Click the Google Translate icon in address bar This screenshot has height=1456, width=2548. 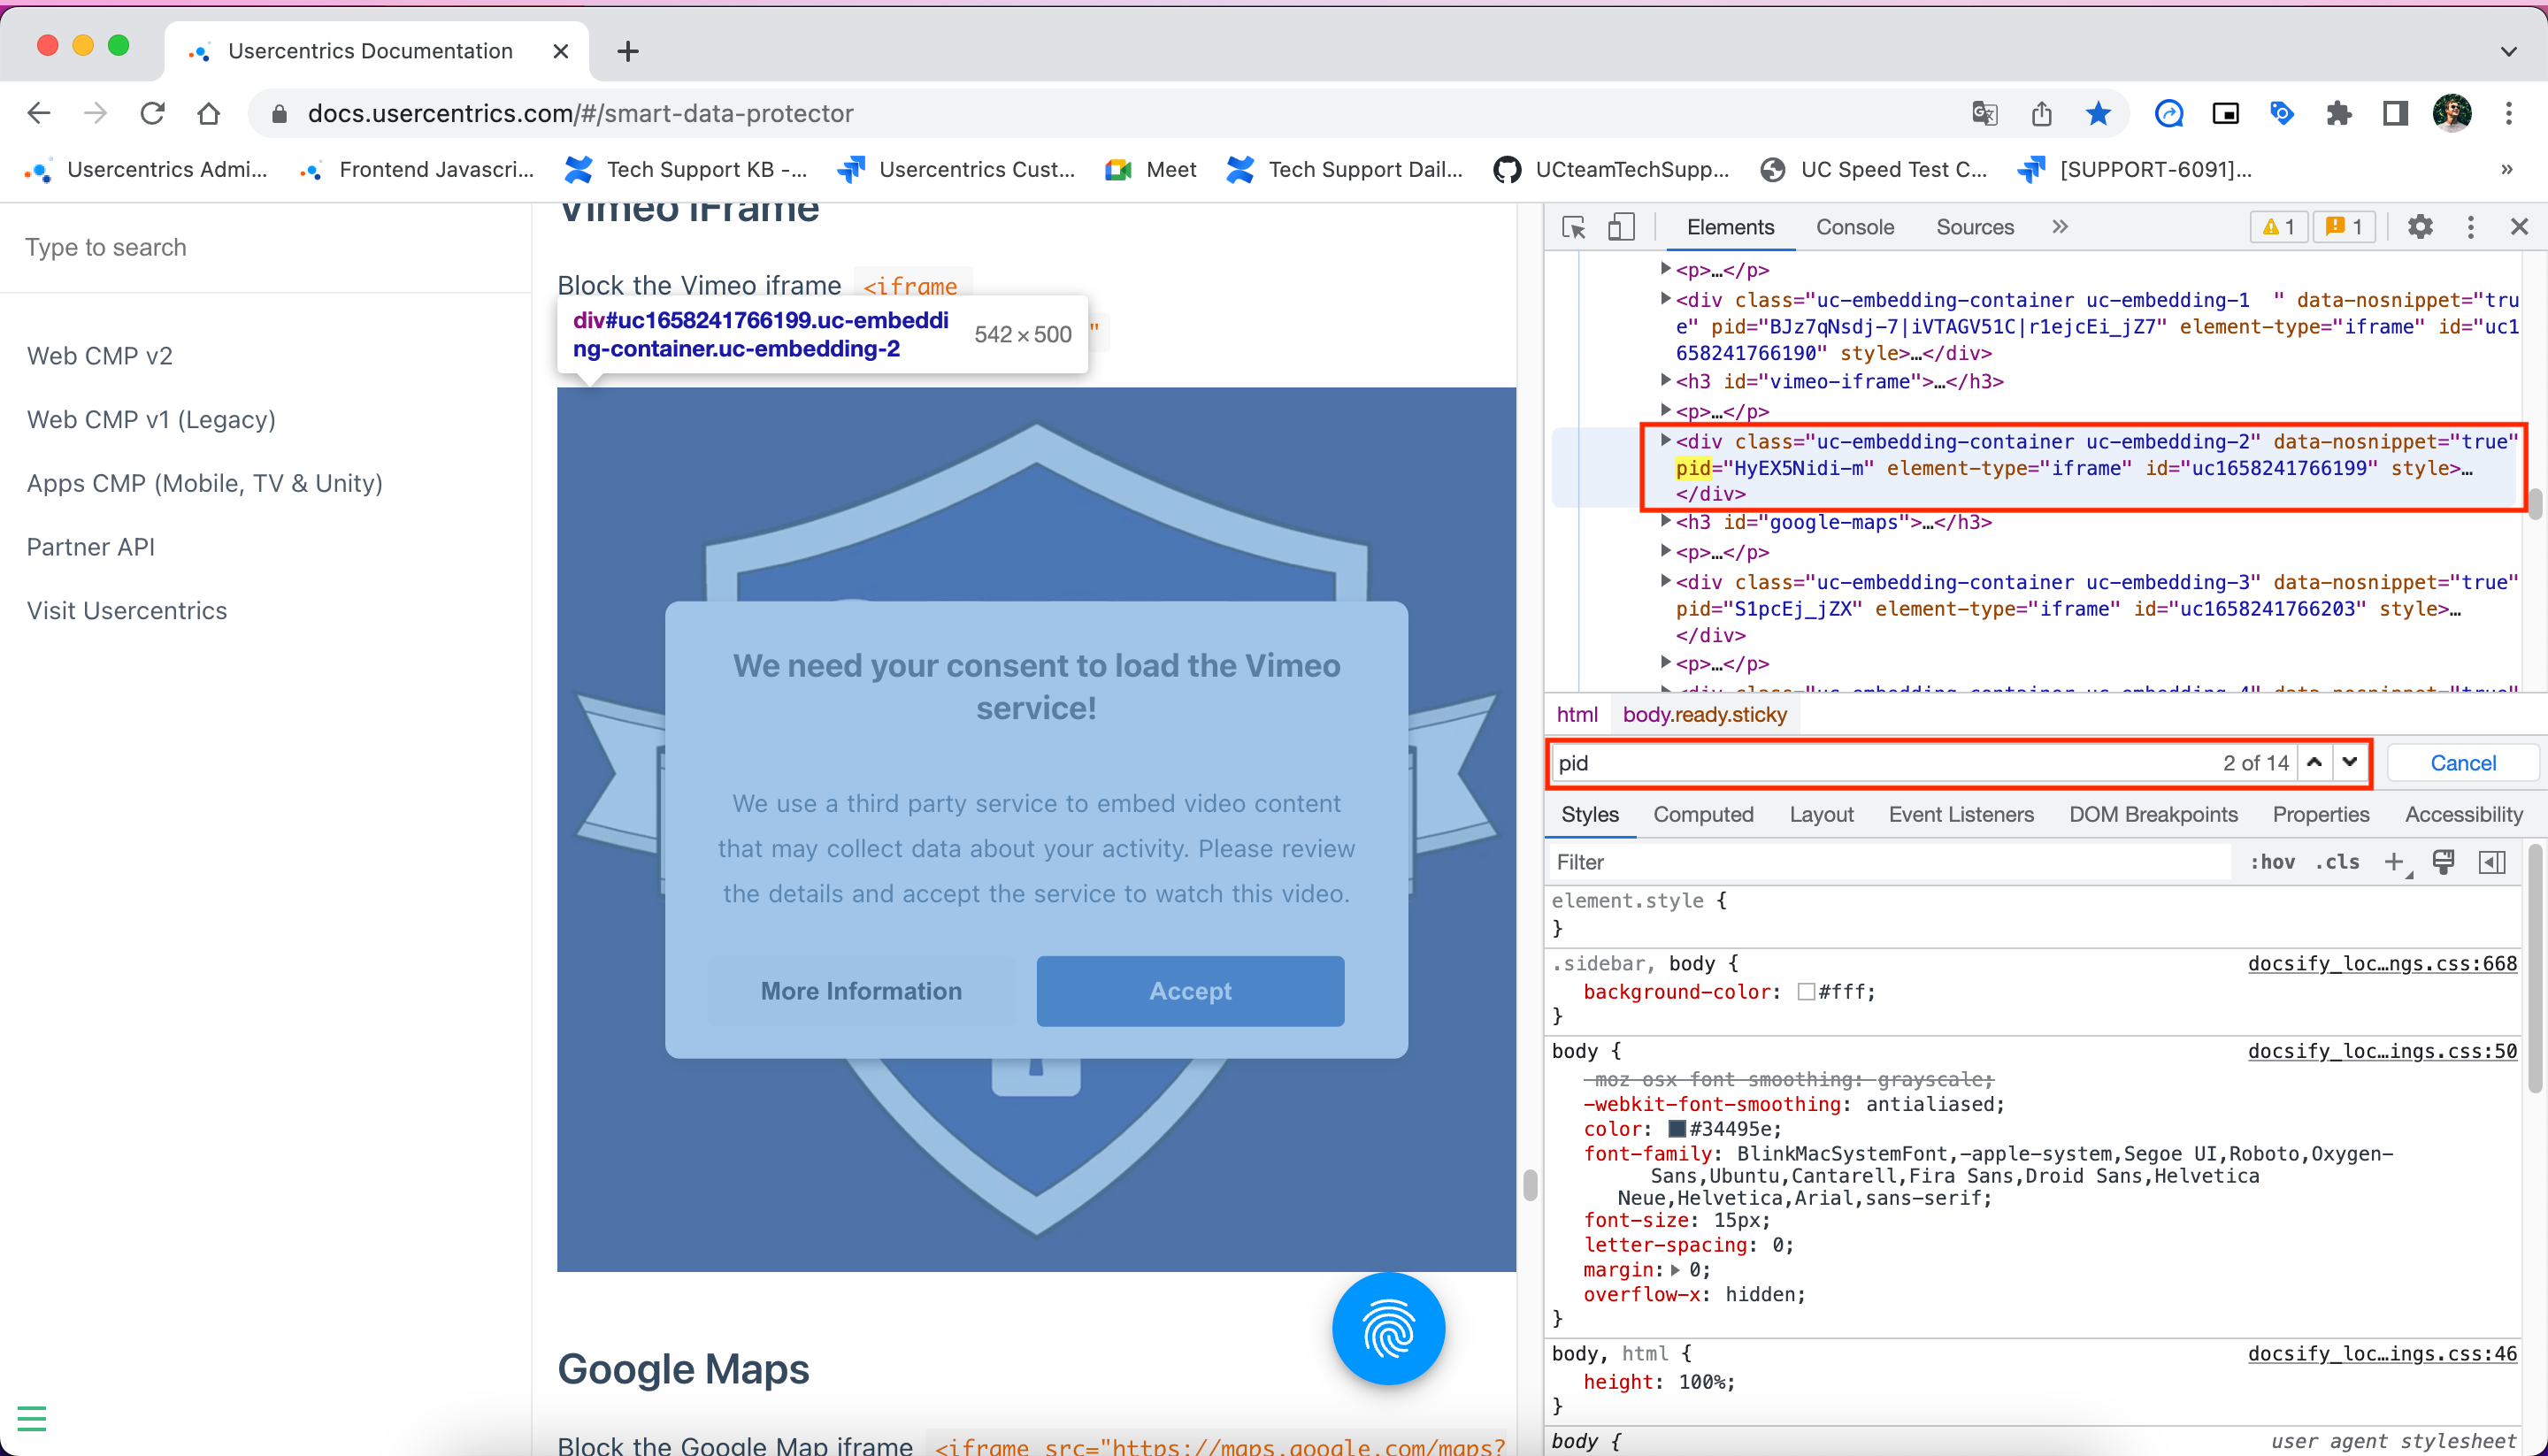coord(1985,113)
